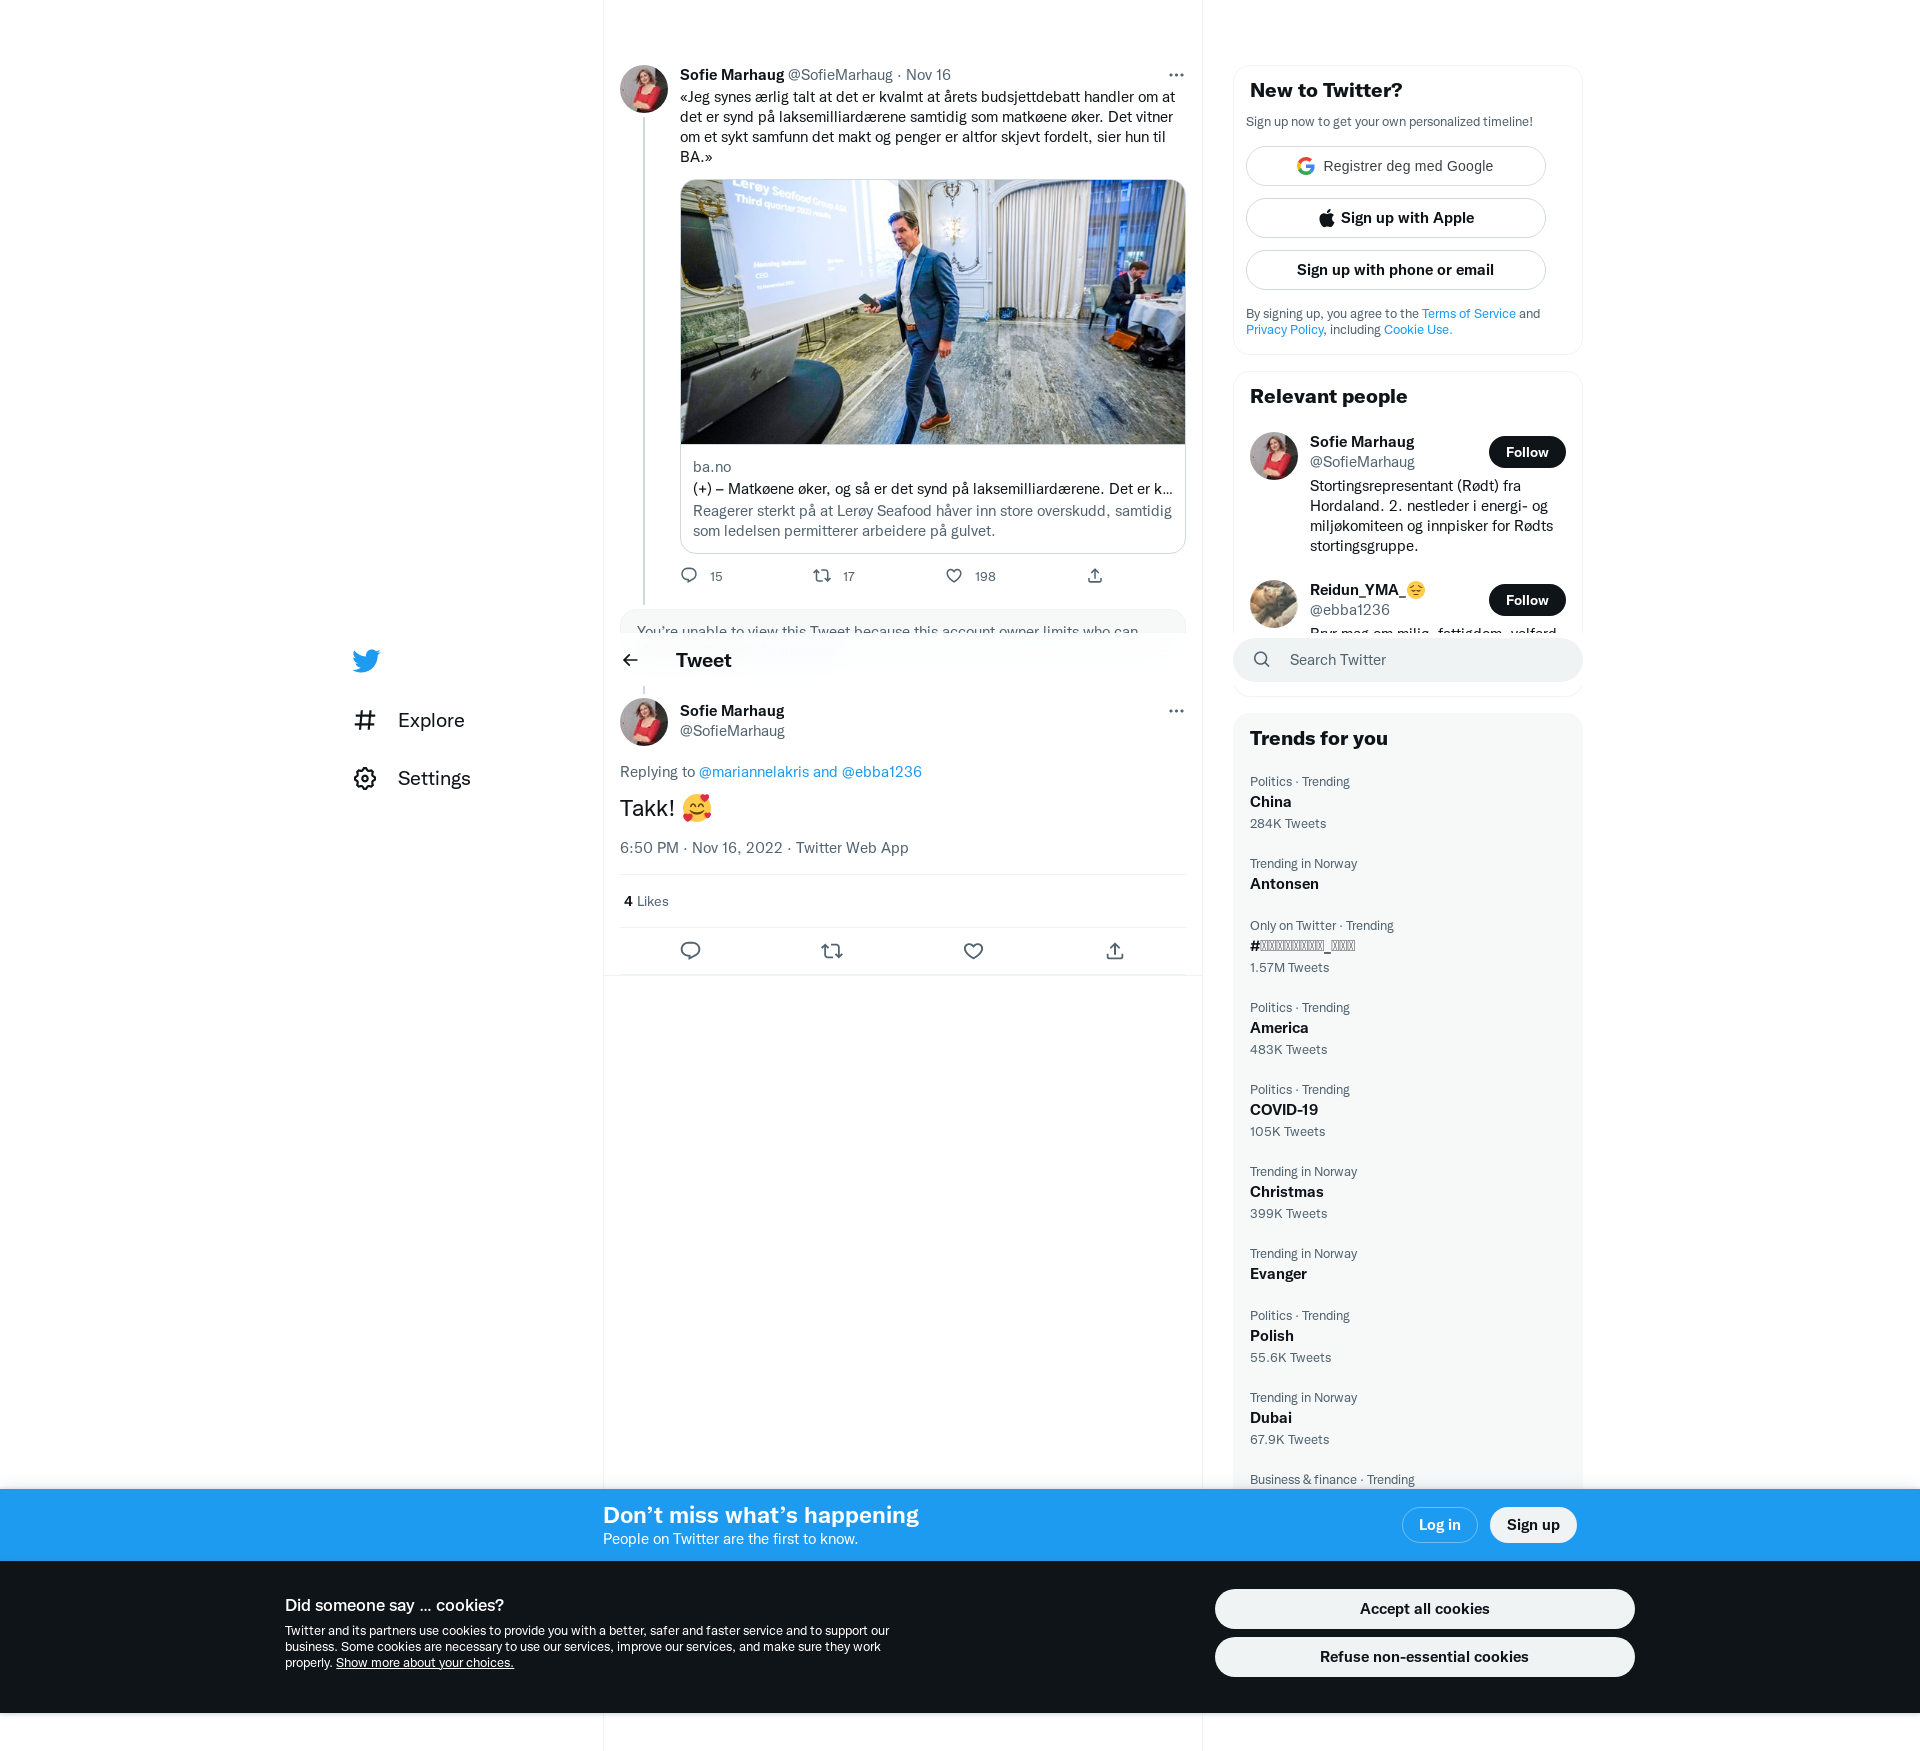The image size is (1920, 1751).
Task: Open the Privacy Policy link
Action: tap(1285, 330)
